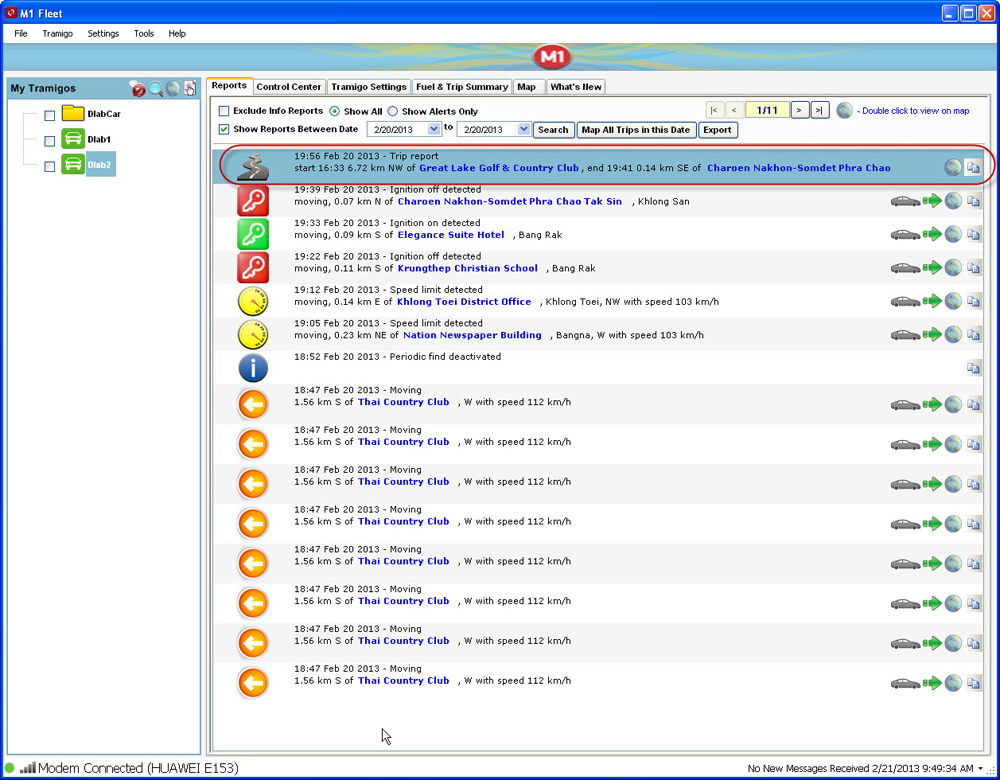Image resolution: width=1000 pixels, height=780 pixels.
Task: Click the green arrow icon in 19:33 row
Action: coord(932,235)
